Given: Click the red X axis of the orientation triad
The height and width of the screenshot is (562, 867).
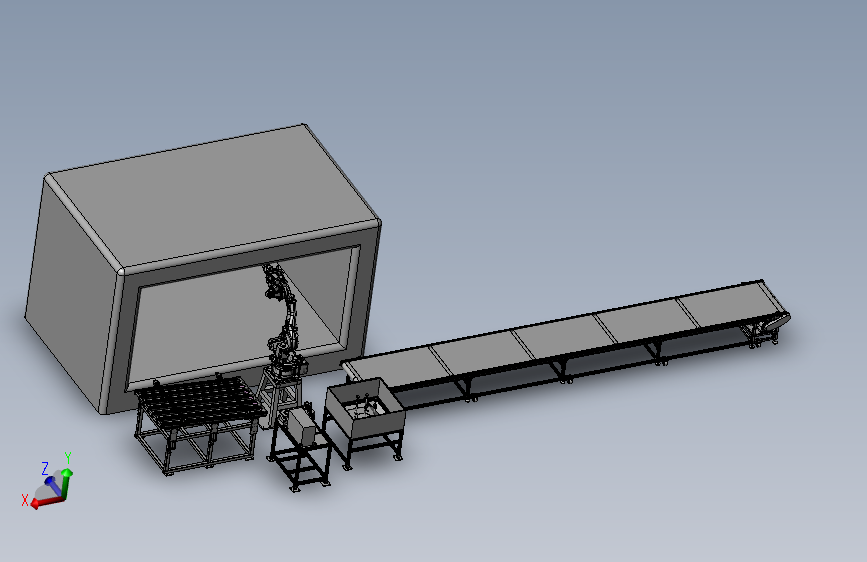Looking at the screenshot, I should (47, 502).
